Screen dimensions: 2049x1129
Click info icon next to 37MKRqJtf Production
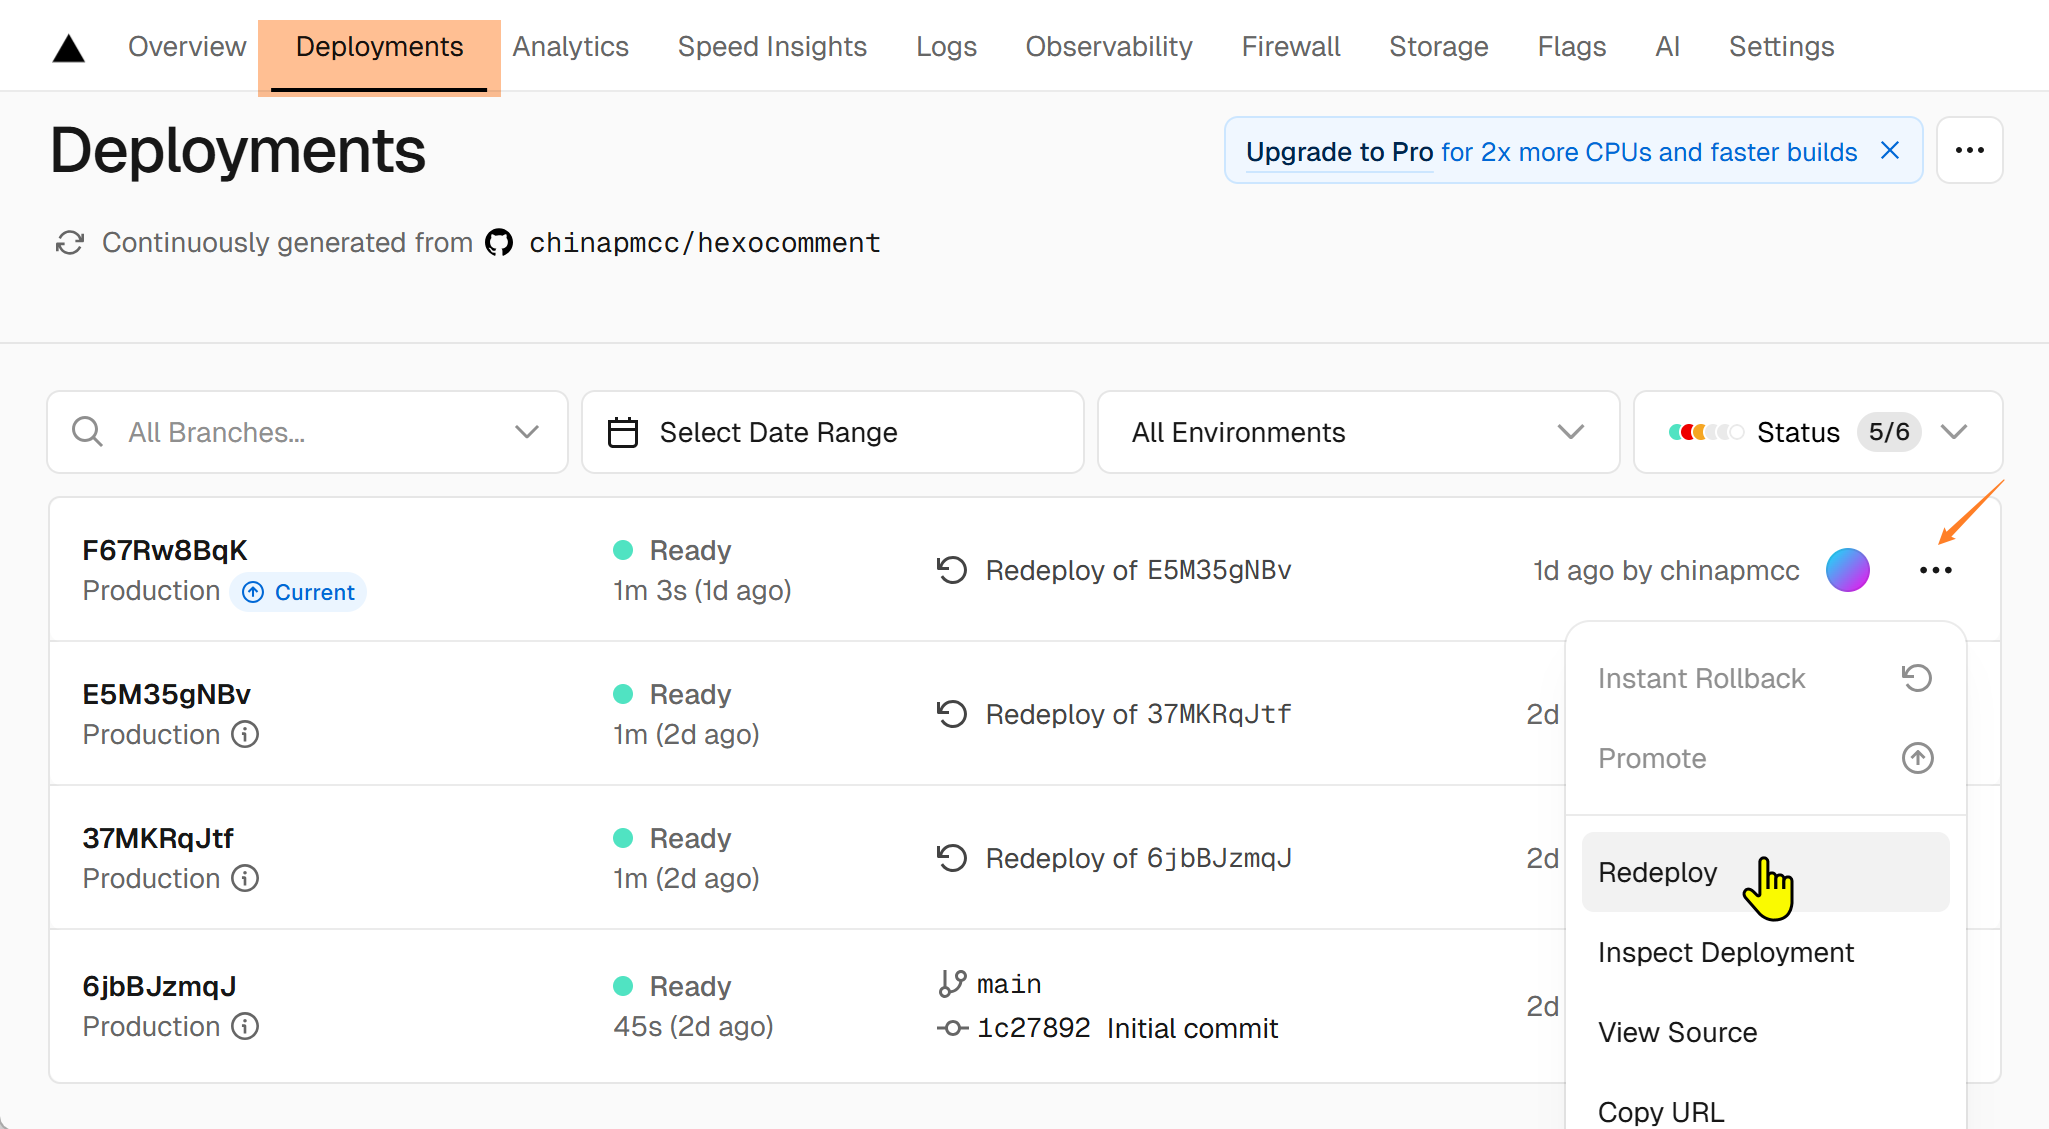pos(245,879)
